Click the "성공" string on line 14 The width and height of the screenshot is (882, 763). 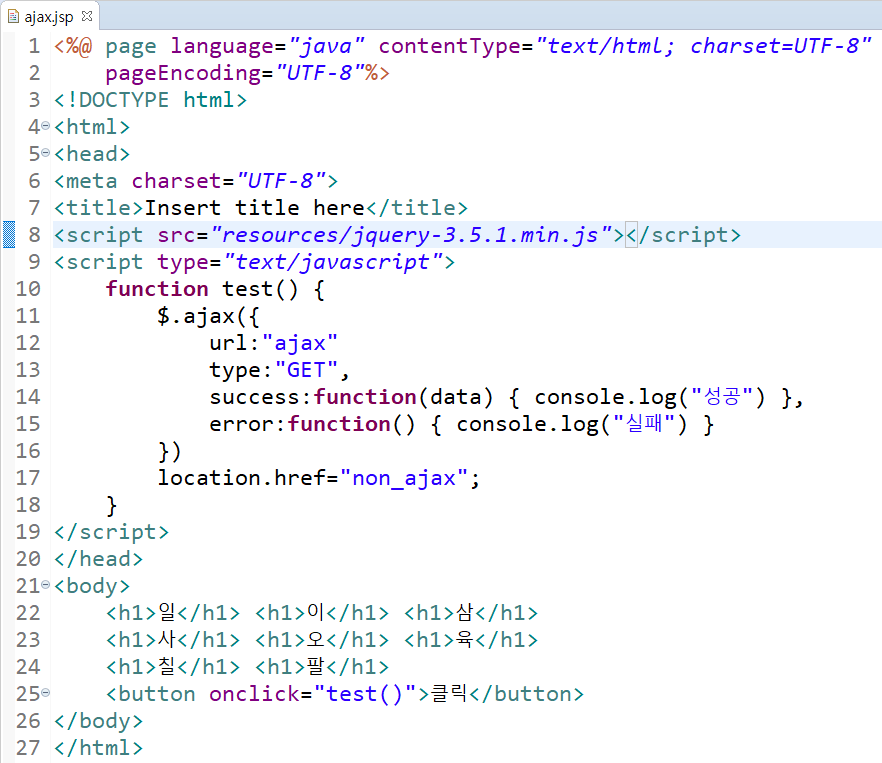click(722, 397)
